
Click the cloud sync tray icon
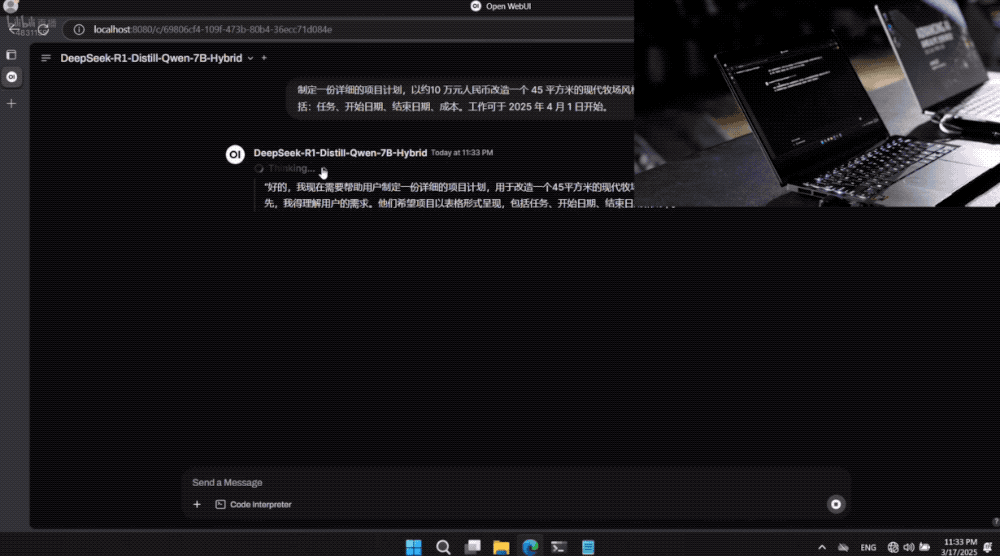click(x=843, y=547)
